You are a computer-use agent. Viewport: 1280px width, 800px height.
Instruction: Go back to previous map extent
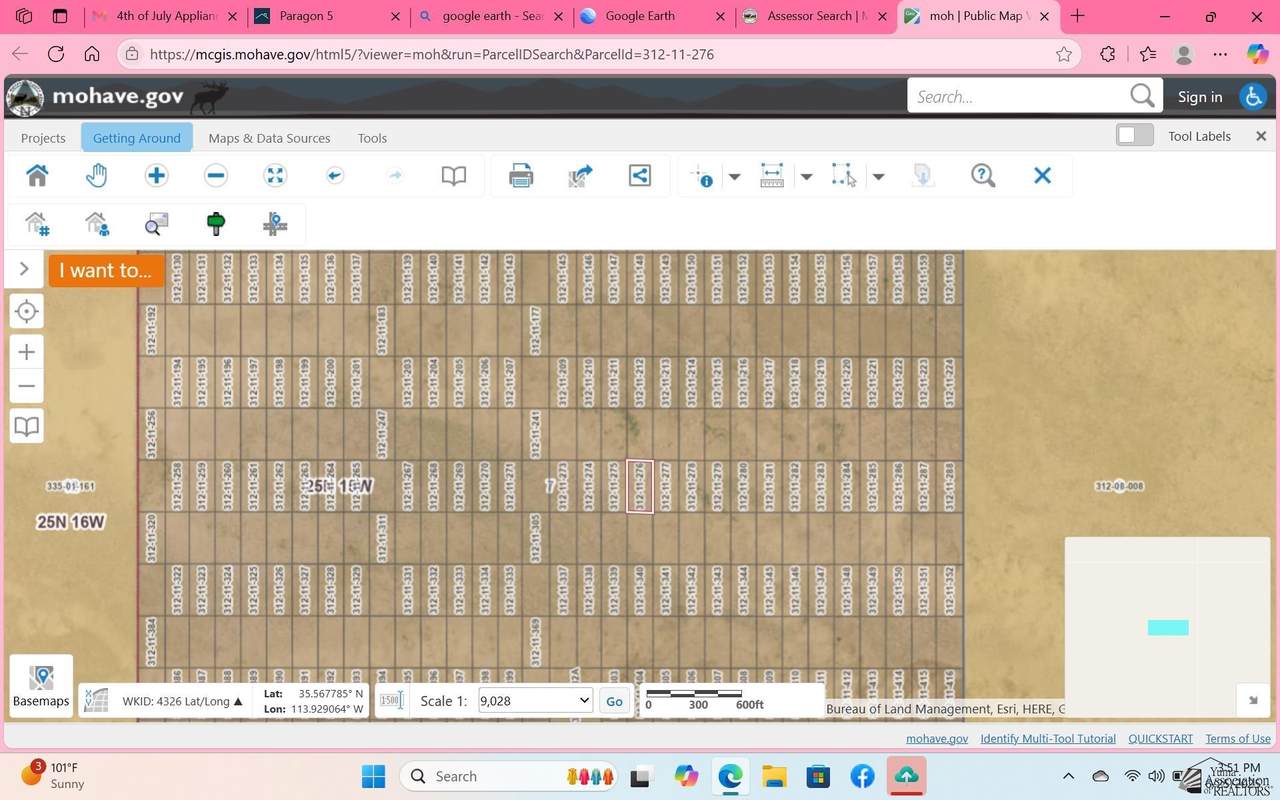335,176
